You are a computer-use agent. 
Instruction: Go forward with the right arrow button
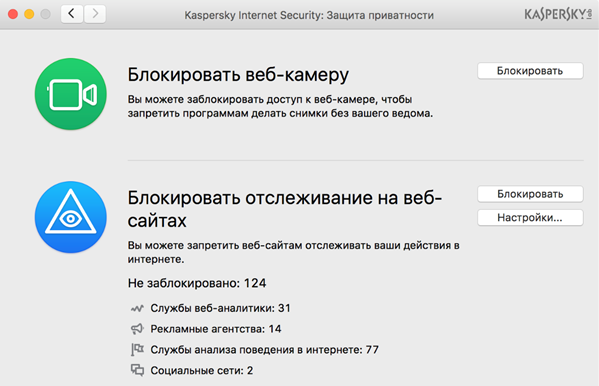click(95, 14)
